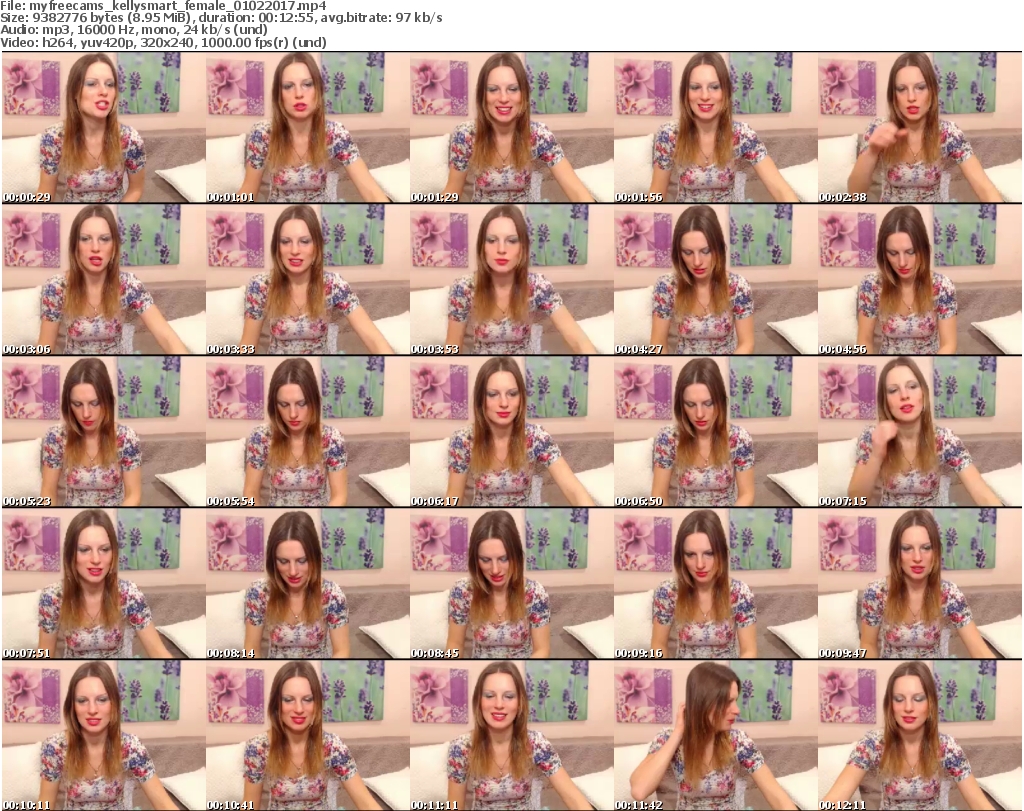This screenshot has width=1024, height=811.
Task: Select the thumbnail stamped 00:01:56
Action: tap(715, 127)
